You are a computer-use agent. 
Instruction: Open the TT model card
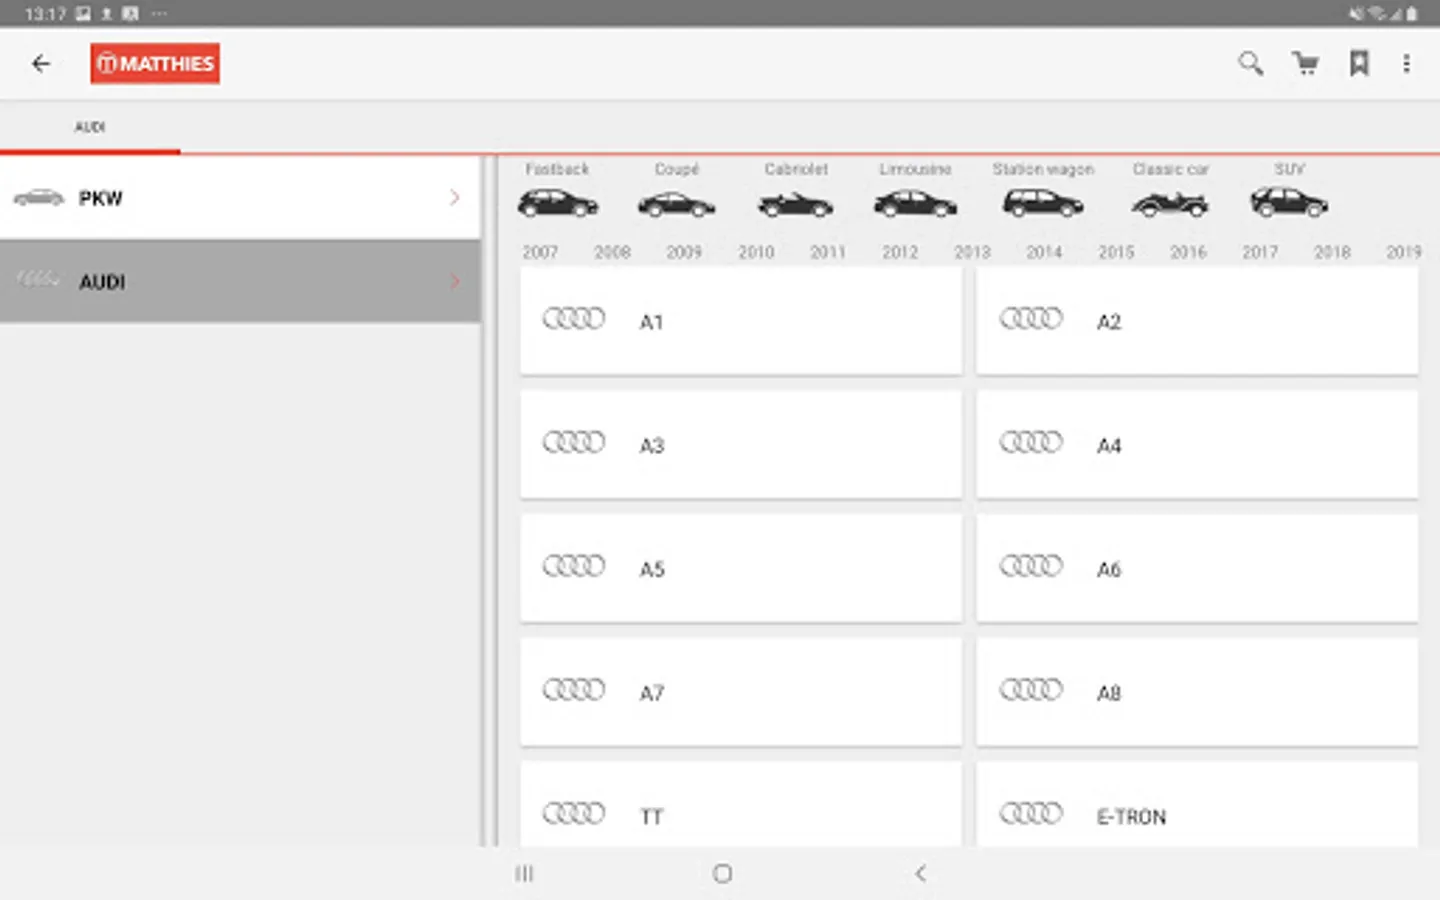(741, 805)
